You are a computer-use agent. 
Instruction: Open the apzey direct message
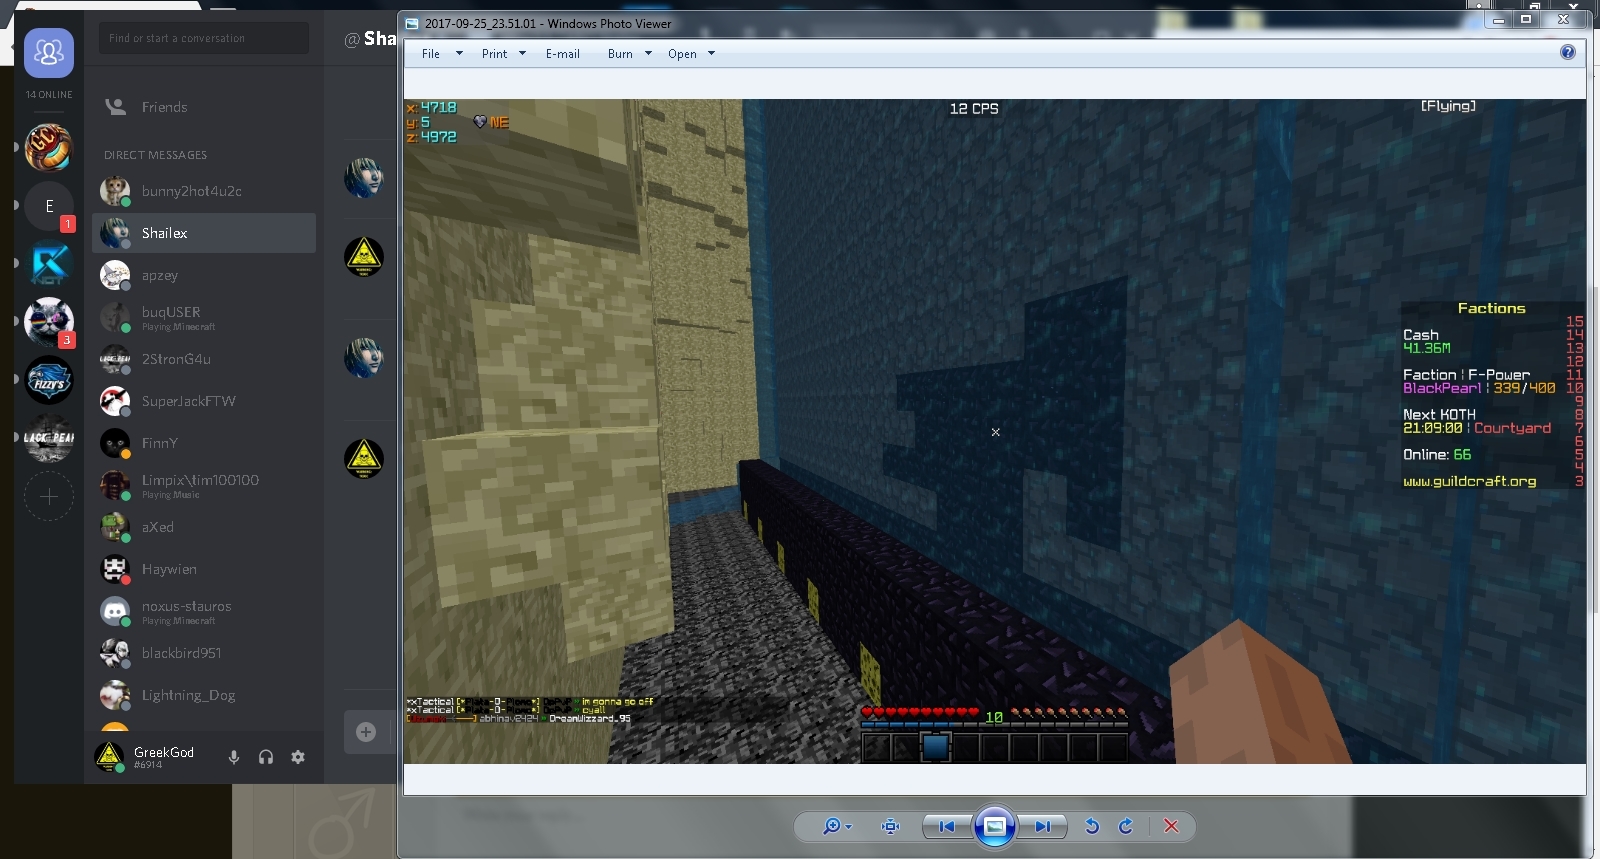point(204,275)
